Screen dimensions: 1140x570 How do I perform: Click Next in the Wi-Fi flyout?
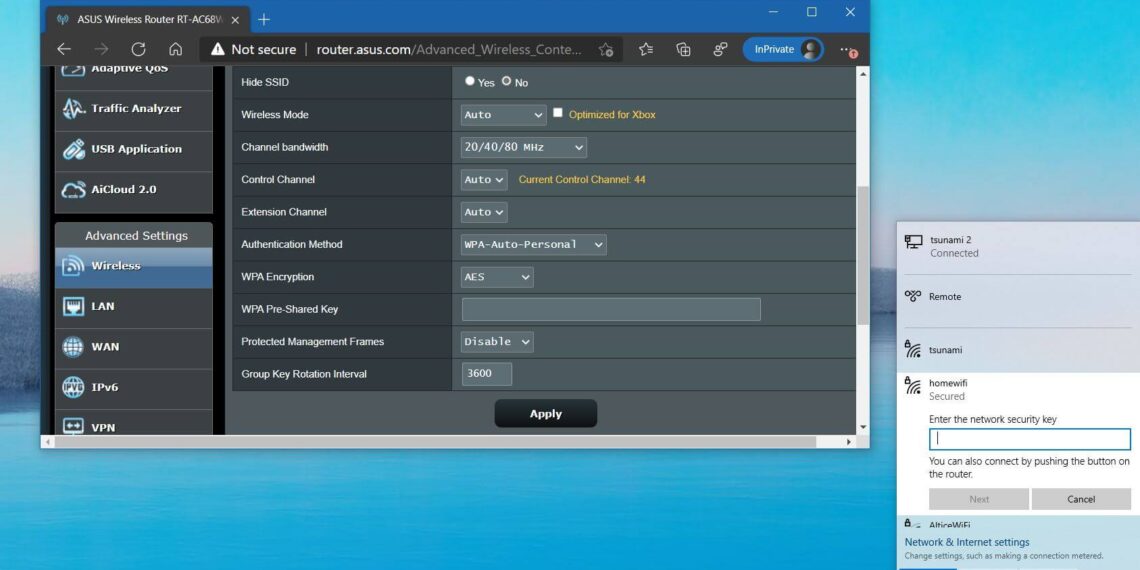979,499
